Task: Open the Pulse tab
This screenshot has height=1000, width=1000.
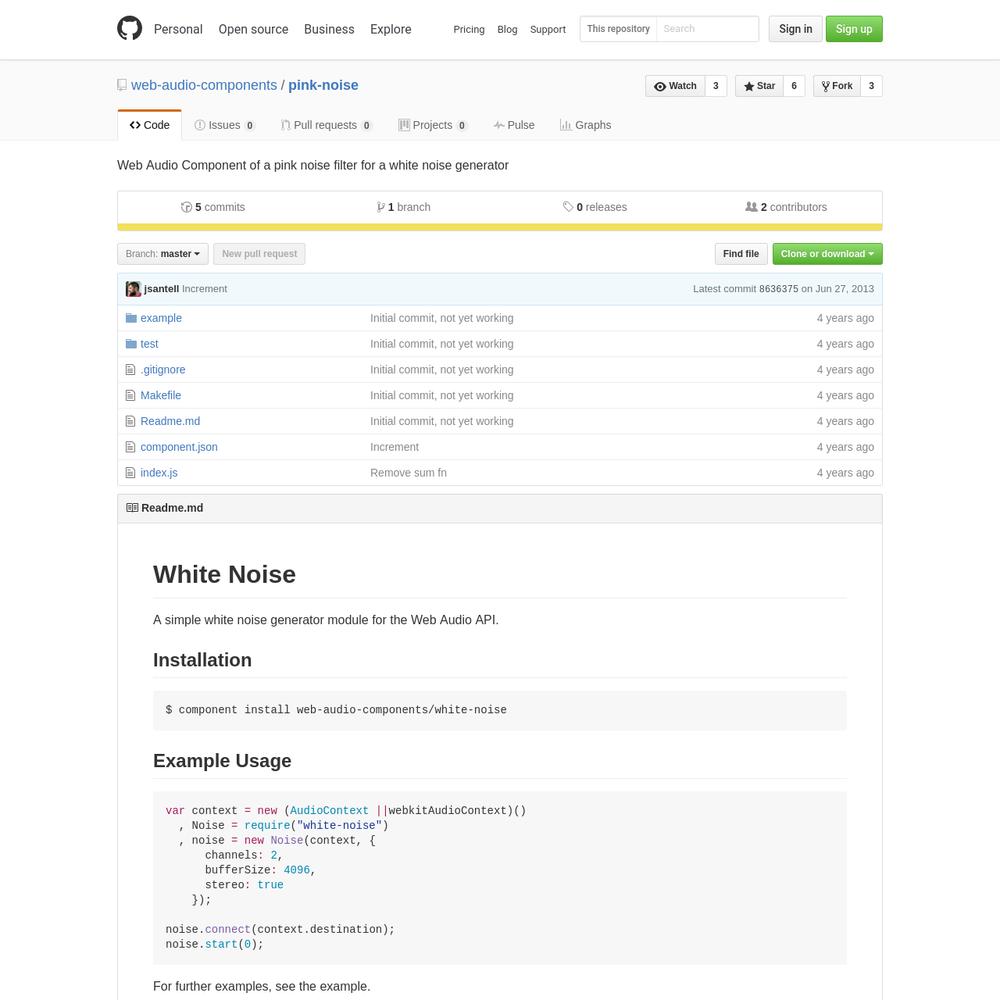Action: [x=514, y=125]
